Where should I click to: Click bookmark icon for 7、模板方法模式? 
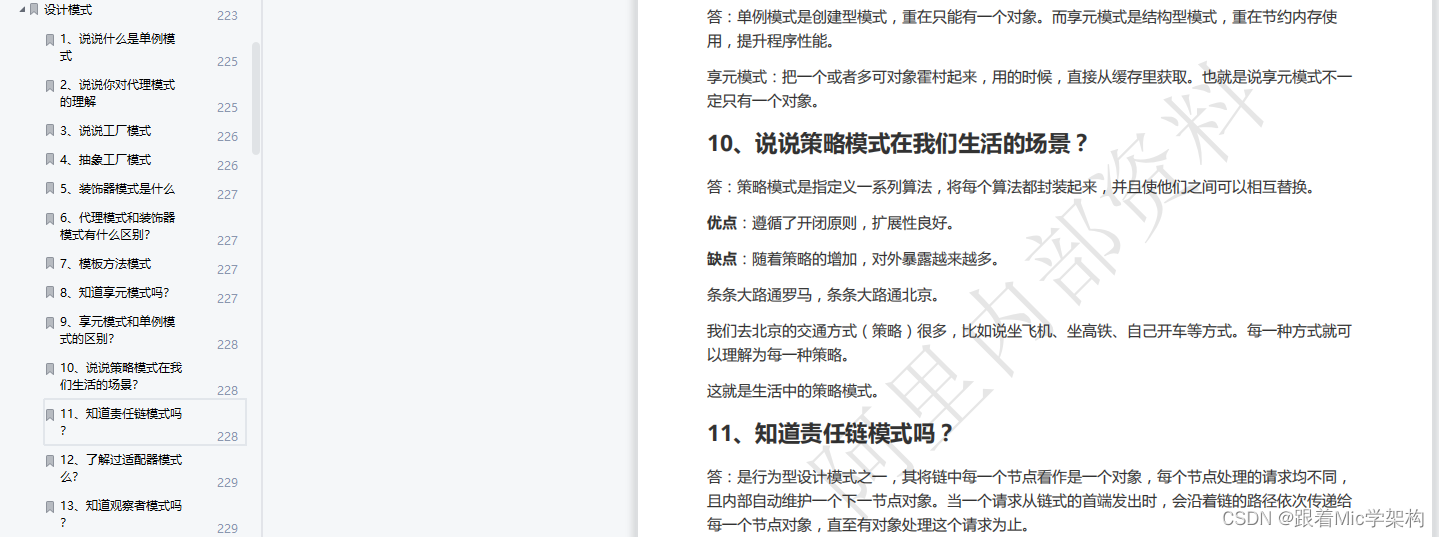pyautogui.click(x=50, y=264)
